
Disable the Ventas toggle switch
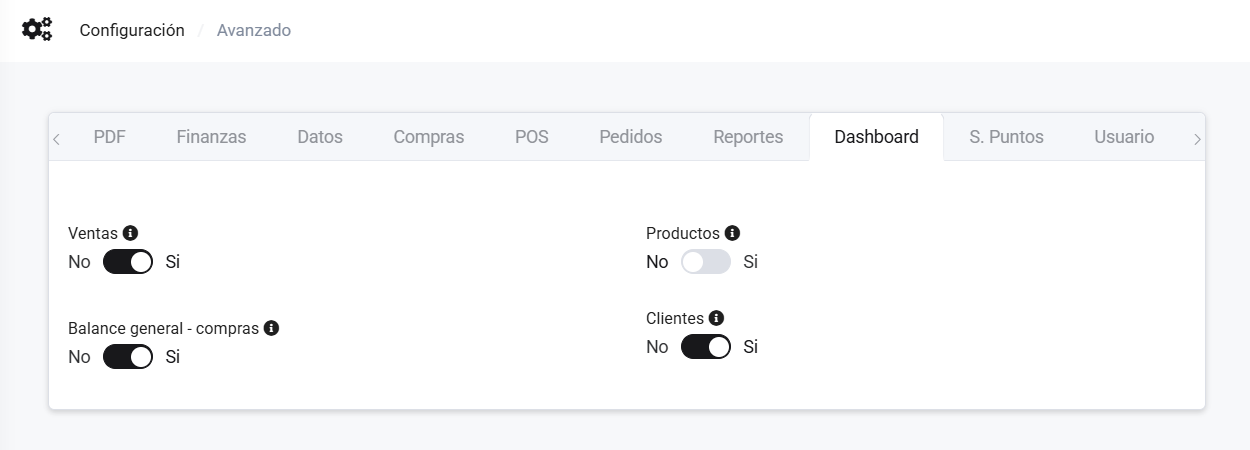(128, 262)
